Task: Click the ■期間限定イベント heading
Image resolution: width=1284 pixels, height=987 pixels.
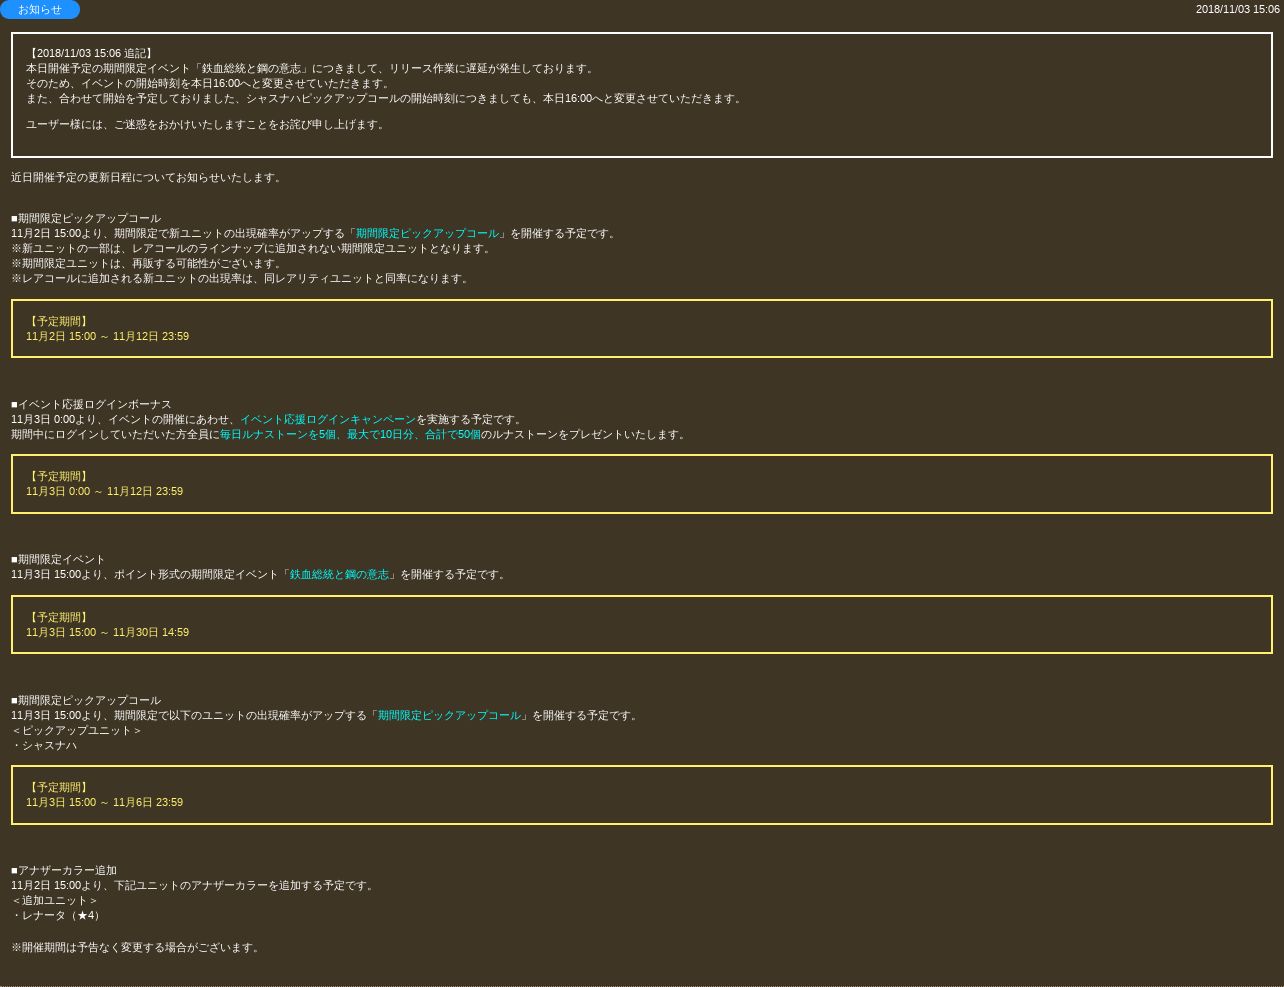Action: point(58,559)
